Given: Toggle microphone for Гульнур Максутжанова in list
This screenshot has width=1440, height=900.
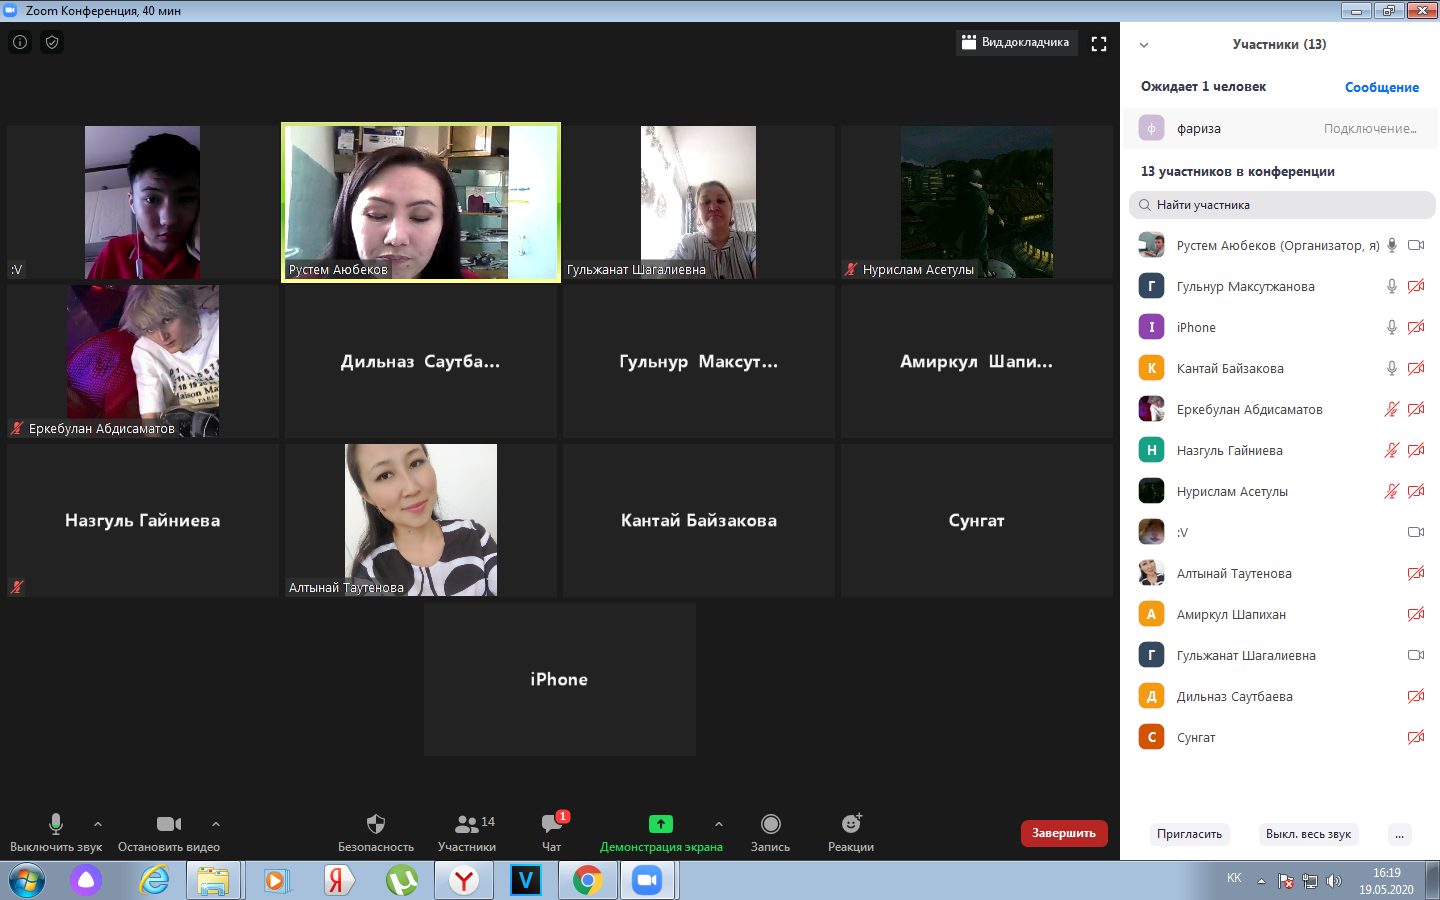Looking at the screenshot, I should click(1391, 287).
